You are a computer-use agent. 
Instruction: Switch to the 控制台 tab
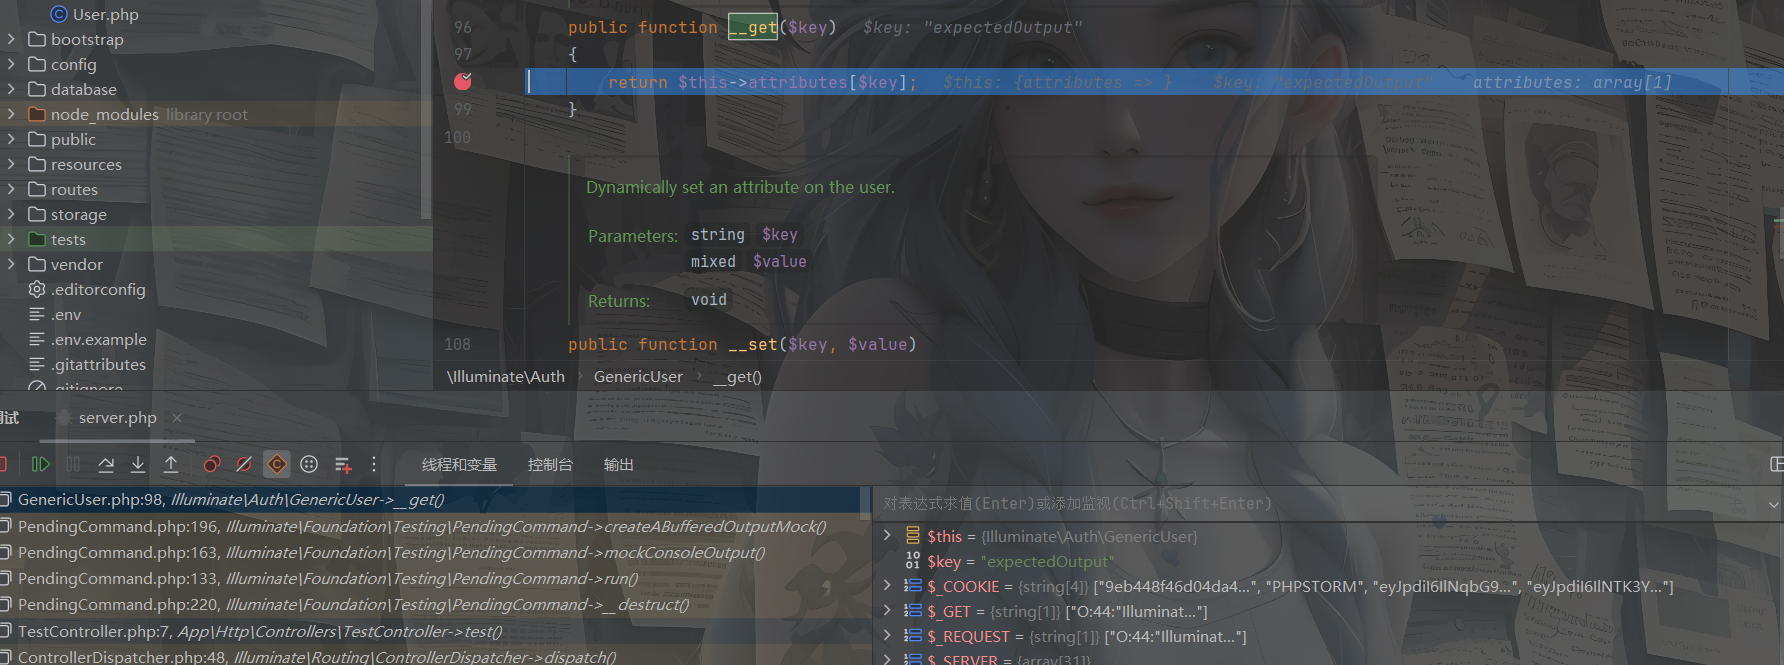point(550,465)
